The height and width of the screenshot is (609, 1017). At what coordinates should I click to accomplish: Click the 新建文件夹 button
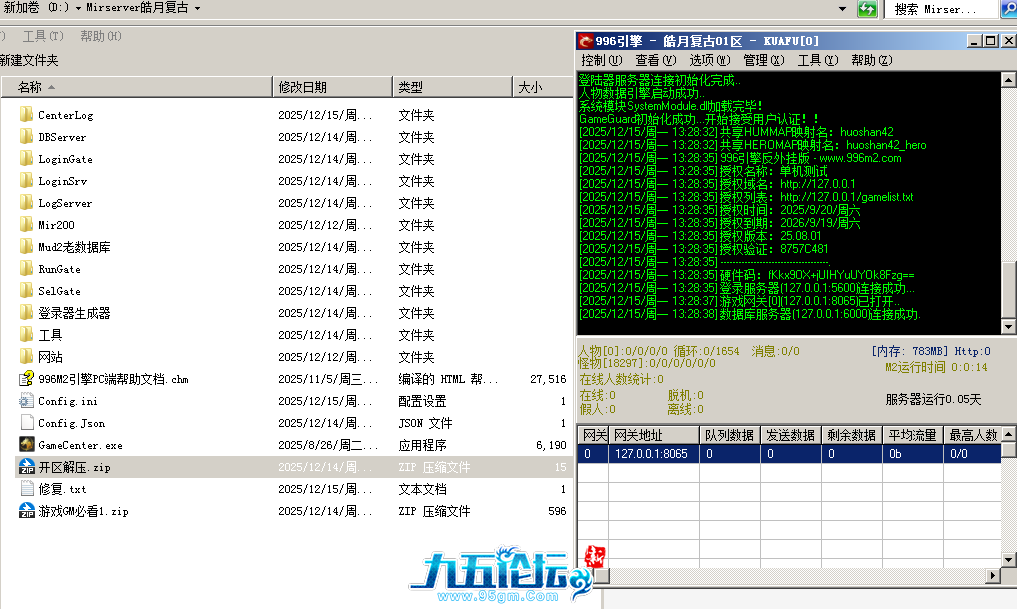pyautogui.click(x=29, y=61)
